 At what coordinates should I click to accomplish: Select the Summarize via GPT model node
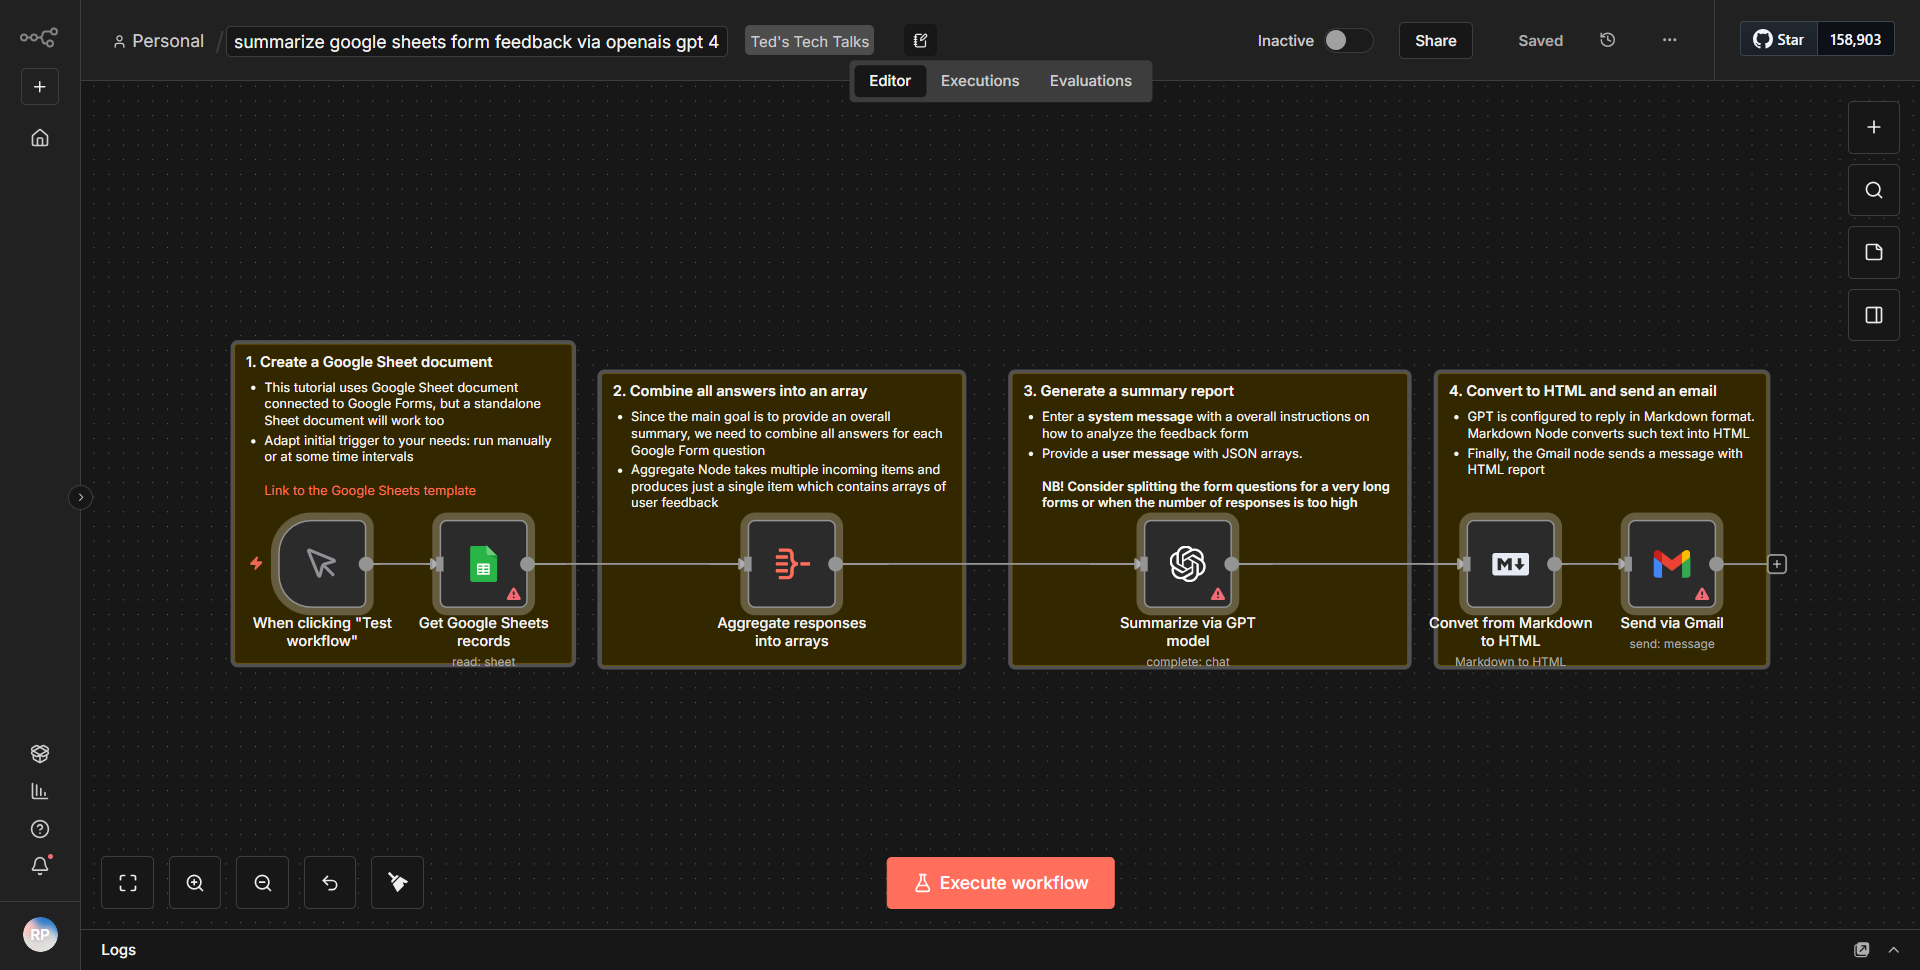pyautogui.click(x=1188, y=564)
